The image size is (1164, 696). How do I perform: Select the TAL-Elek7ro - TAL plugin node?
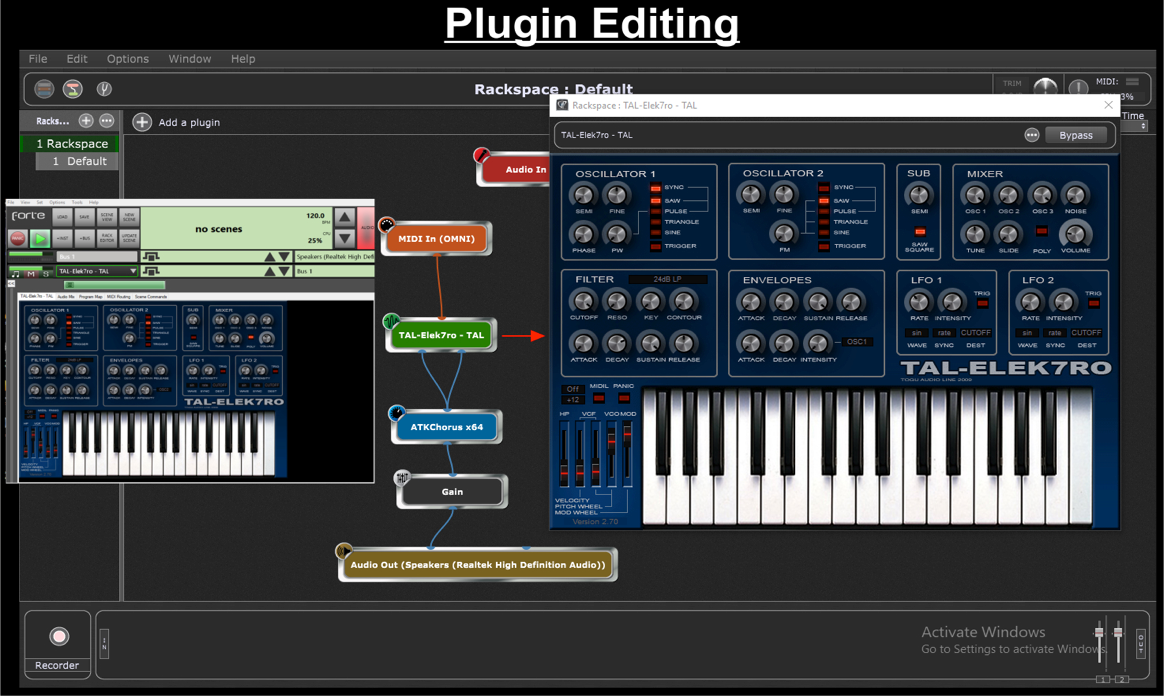[441, 335]
